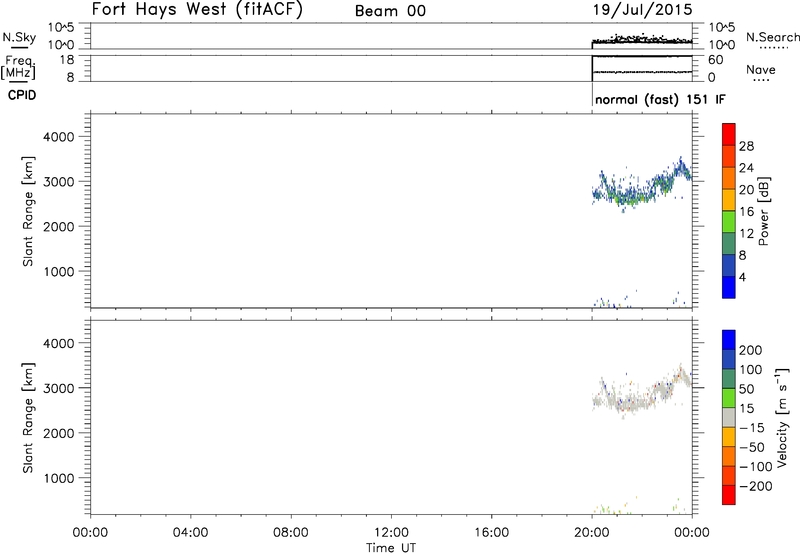Screen dimensions: 800x554
Task: Click the '60' Nave axis value
Action: tap(716, 60)
